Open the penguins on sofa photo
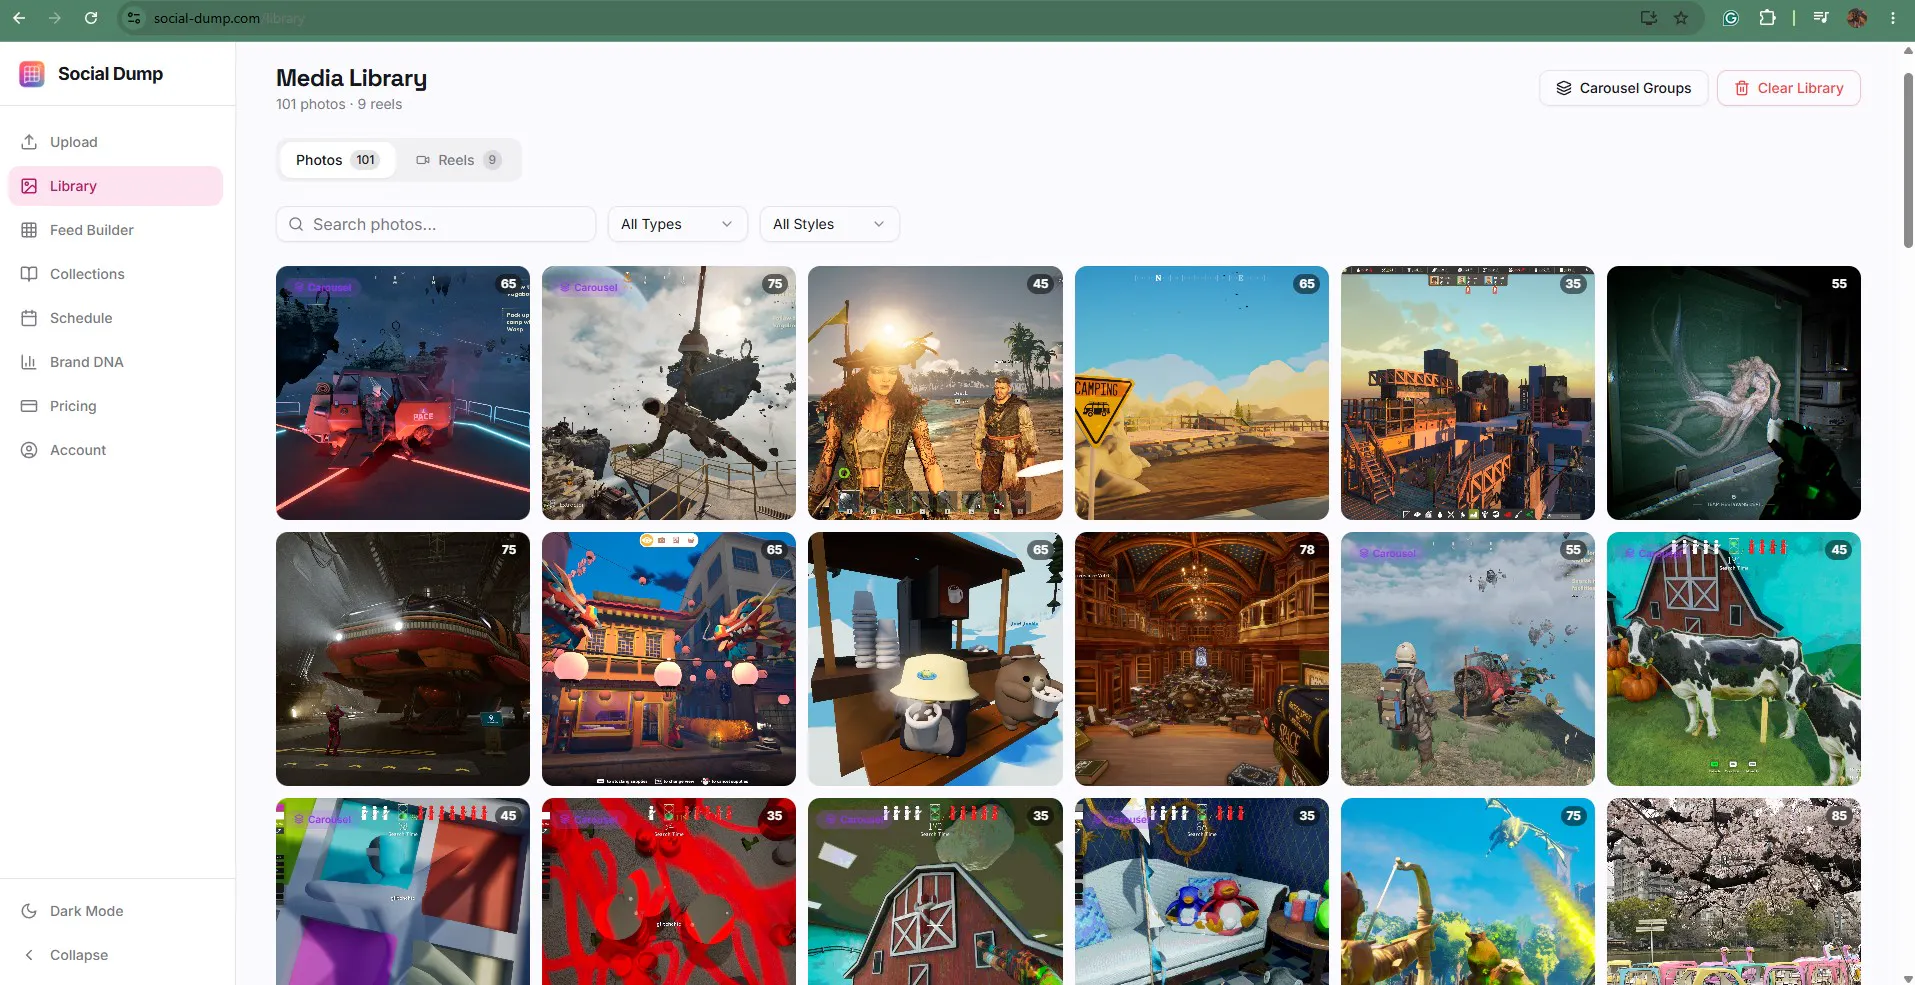This screenshot has width=1915, height=985. click(1202, 891)
